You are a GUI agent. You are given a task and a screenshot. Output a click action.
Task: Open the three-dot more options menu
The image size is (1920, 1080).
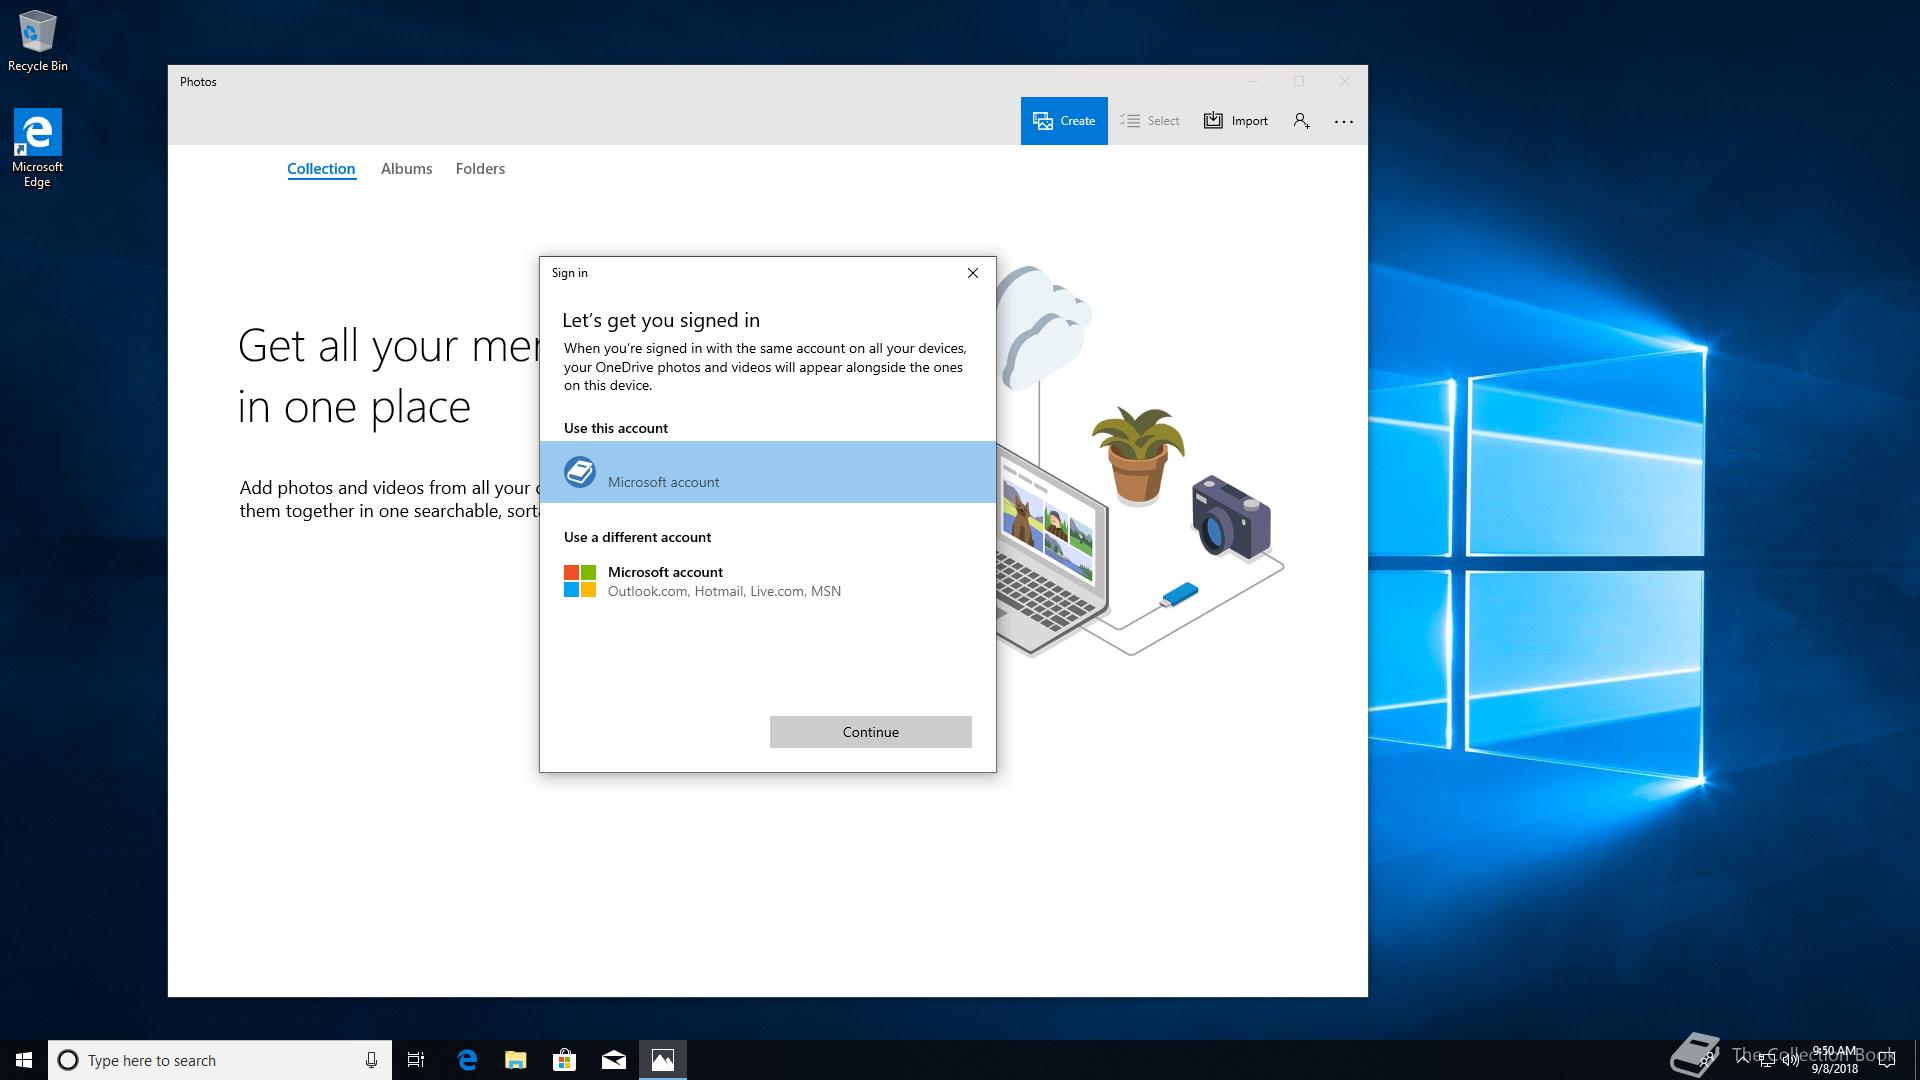1344,121
